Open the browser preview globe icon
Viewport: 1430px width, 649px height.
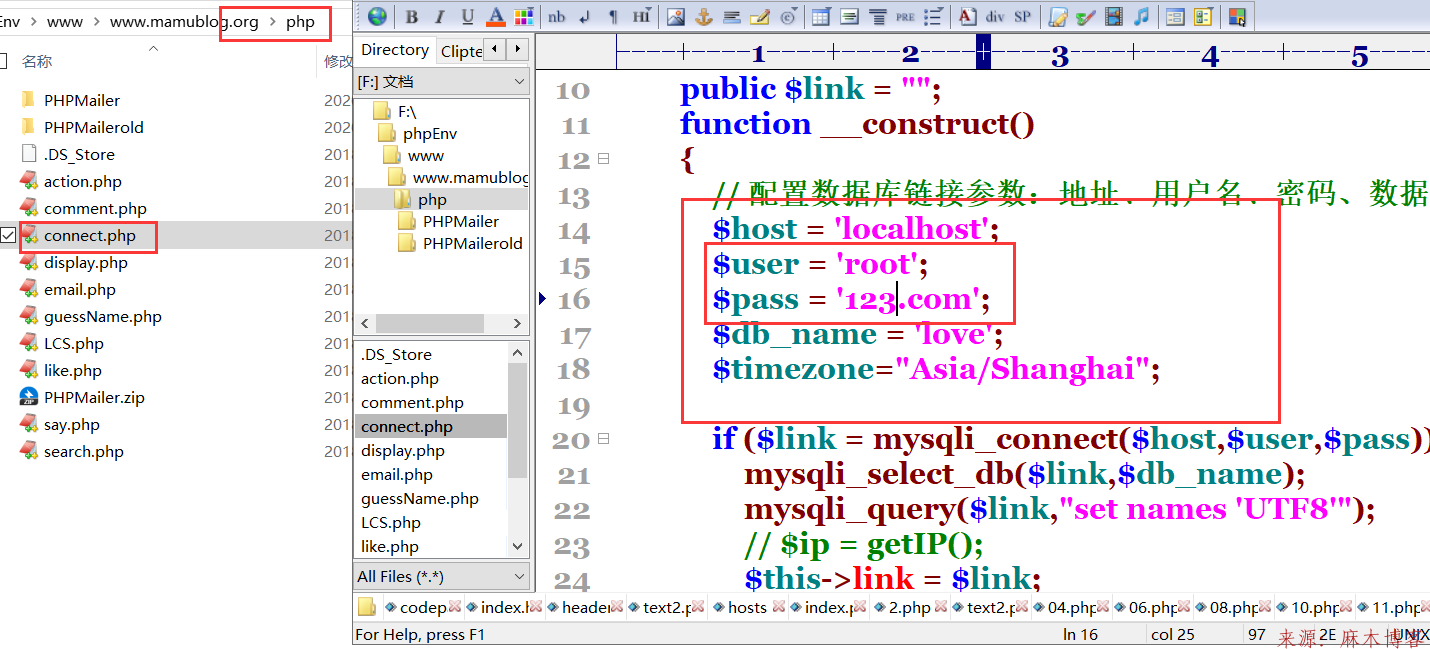(x=377, y=16)
